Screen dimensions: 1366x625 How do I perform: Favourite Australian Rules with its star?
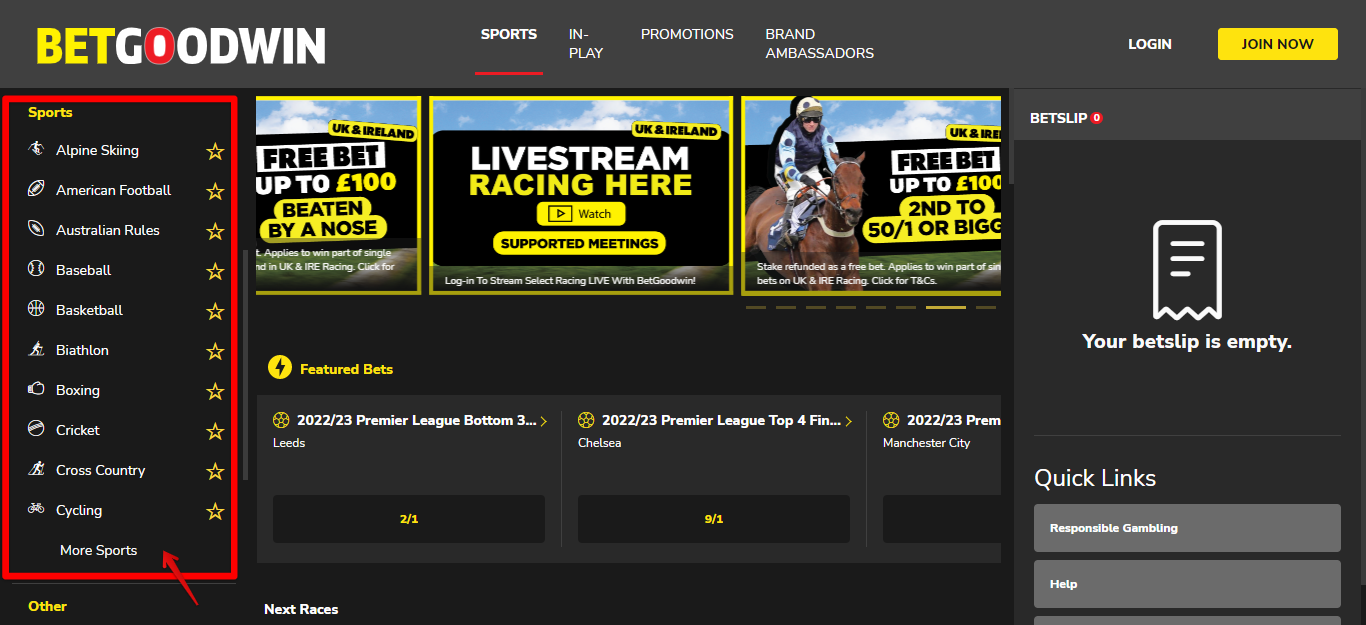(215, 231)
